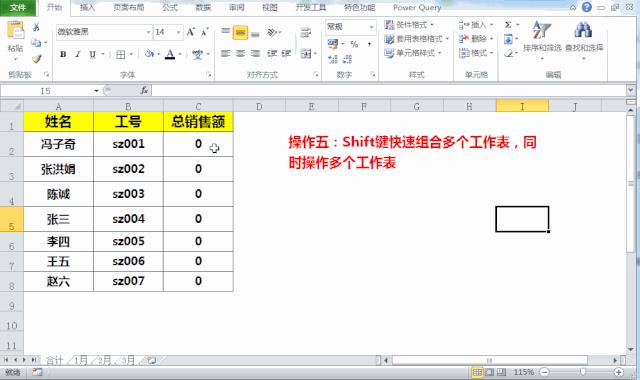Click the Percent Style icon

354,44
